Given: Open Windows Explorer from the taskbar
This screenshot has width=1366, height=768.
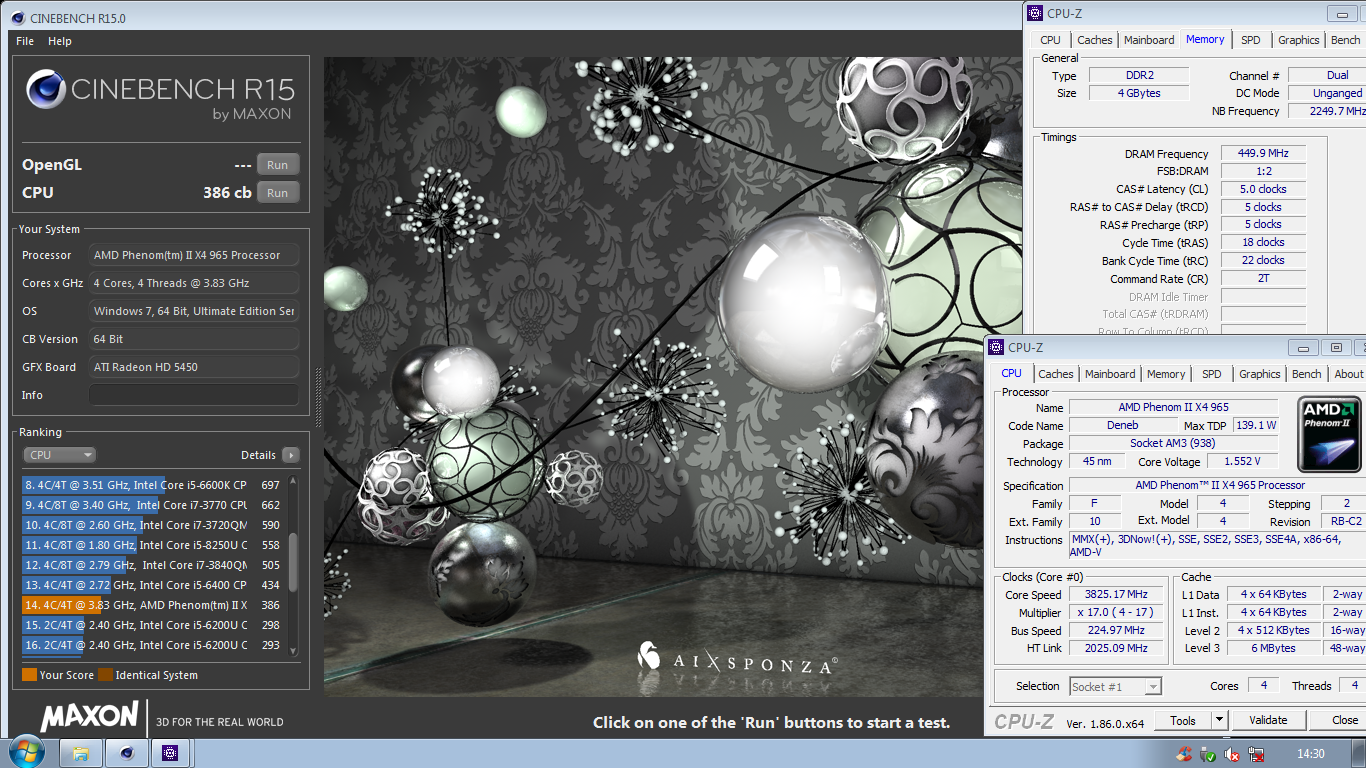Looking at the screenshot, I should click(81, 753).
